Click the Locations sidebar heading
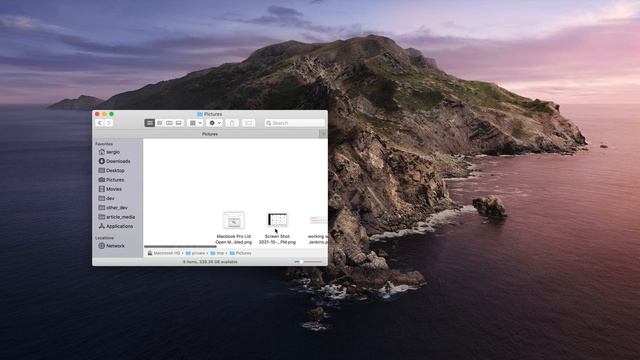Screen dimensions: 640x360 104,238
